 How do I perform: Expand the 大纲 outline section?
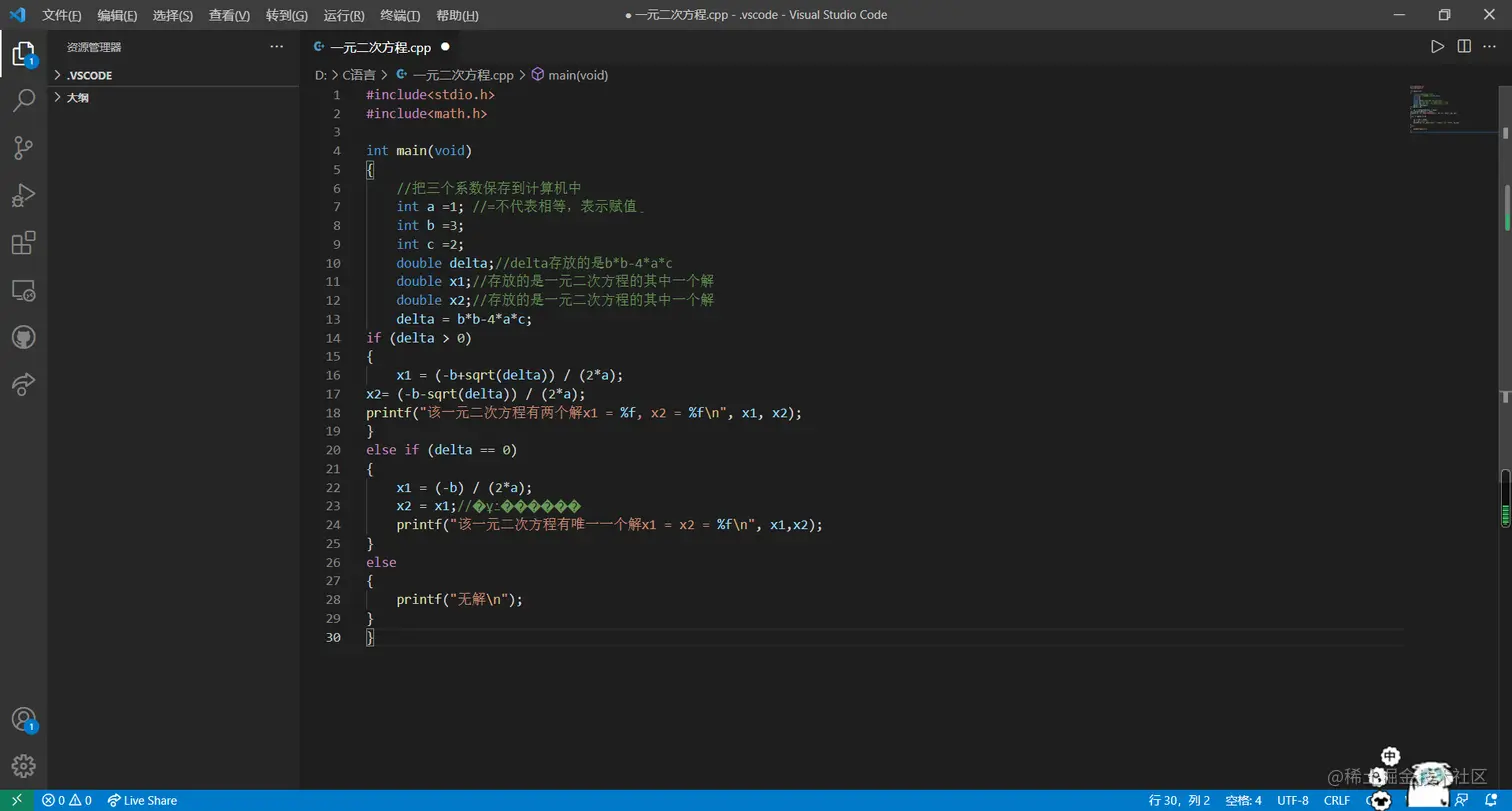pyautogui.click(x=173, y=98)
